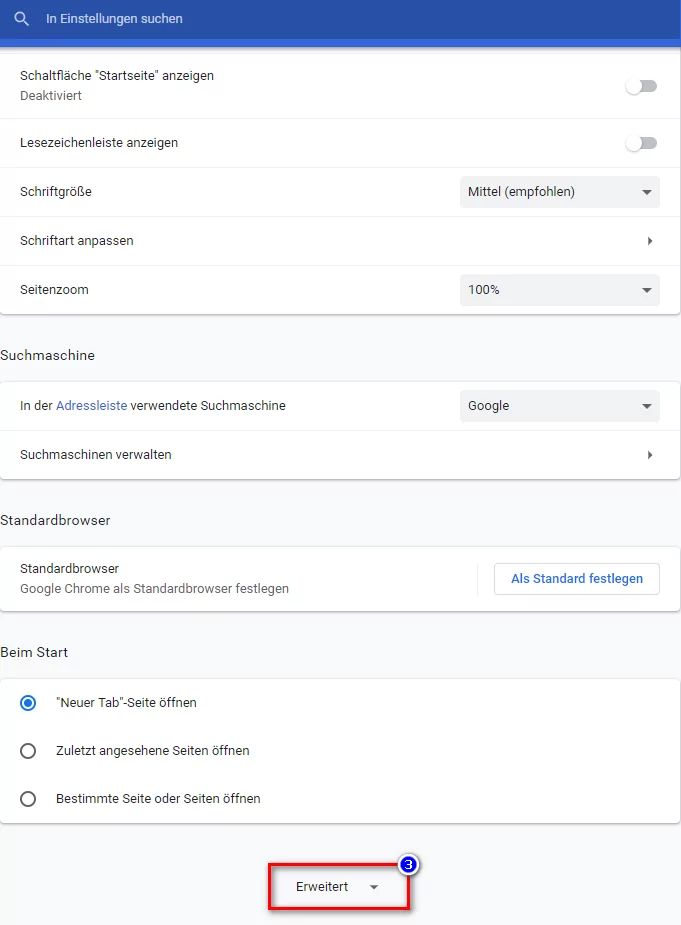Open the Seitenzoom dropdown showing 100%
This screenshot has height=925, width=681.
point(559,290)
